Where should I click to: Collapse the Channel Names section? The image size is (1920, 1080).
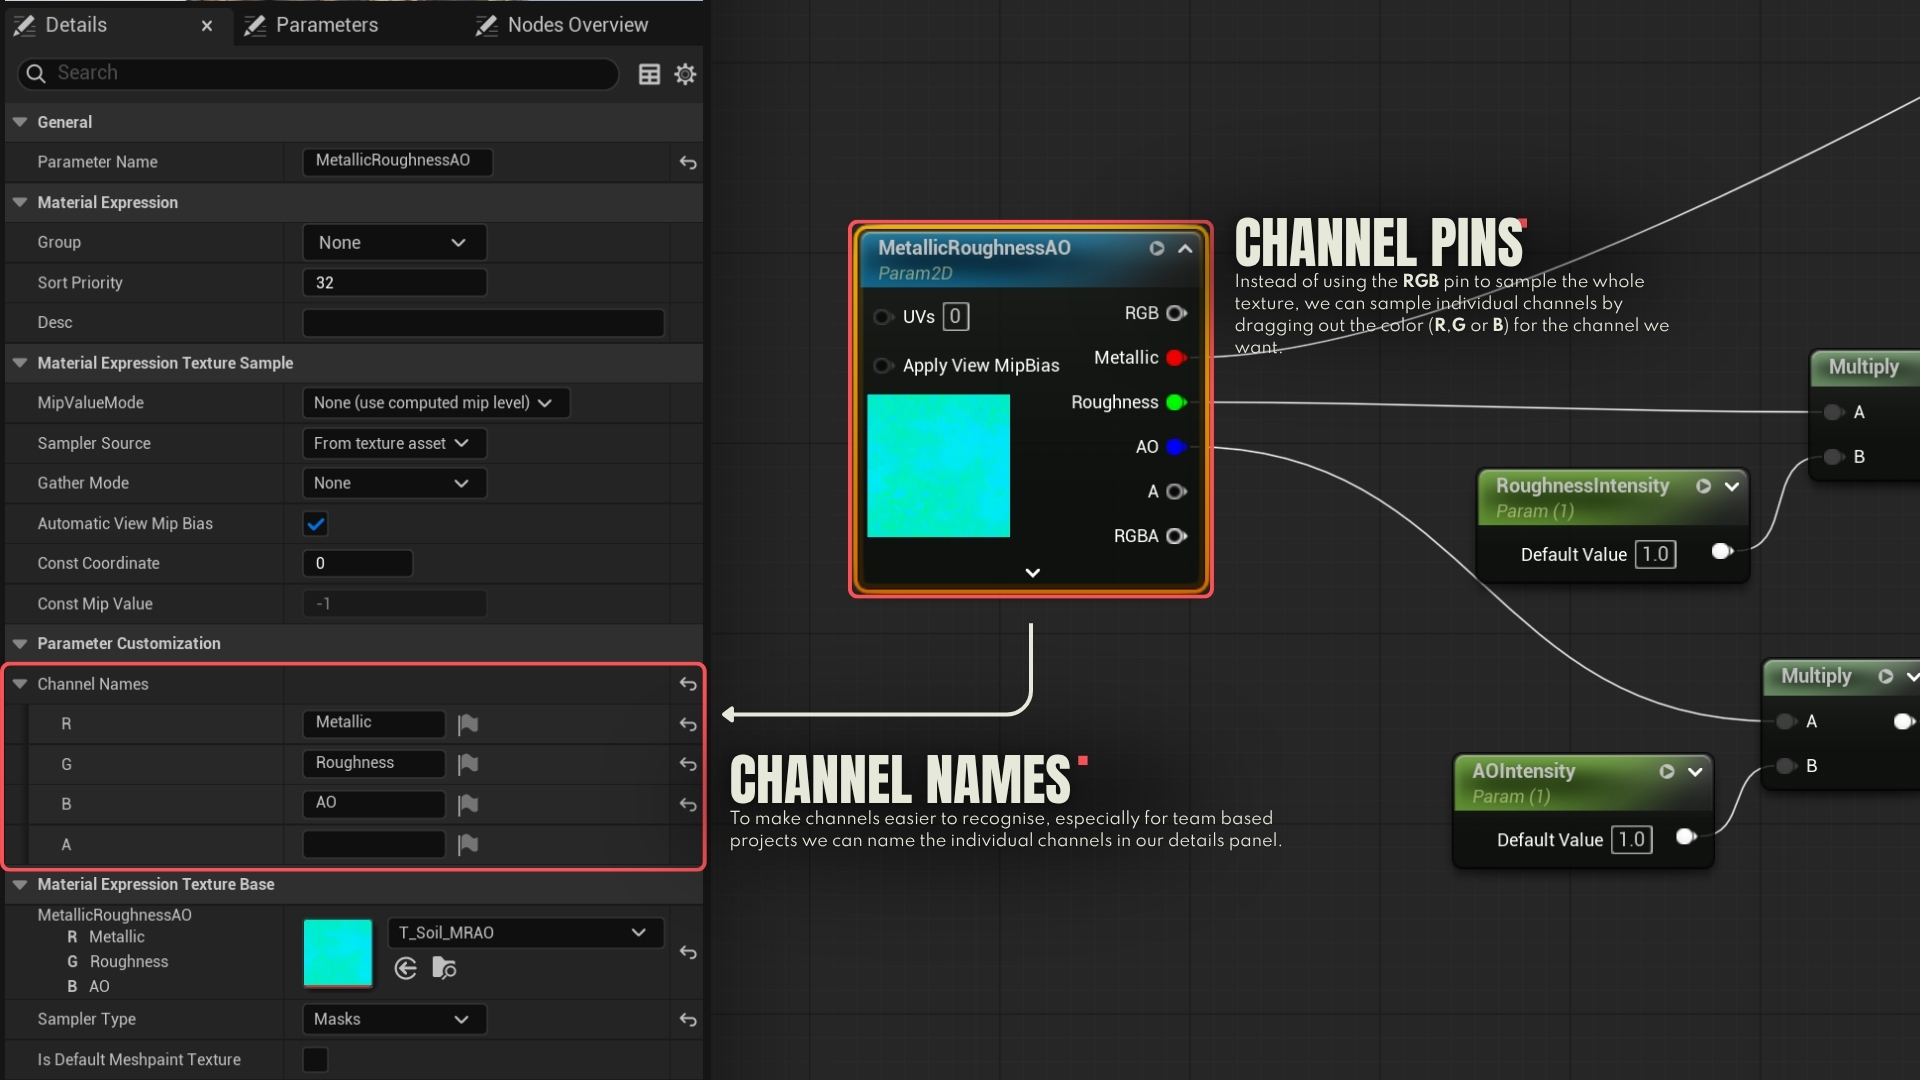click(20, 684)
